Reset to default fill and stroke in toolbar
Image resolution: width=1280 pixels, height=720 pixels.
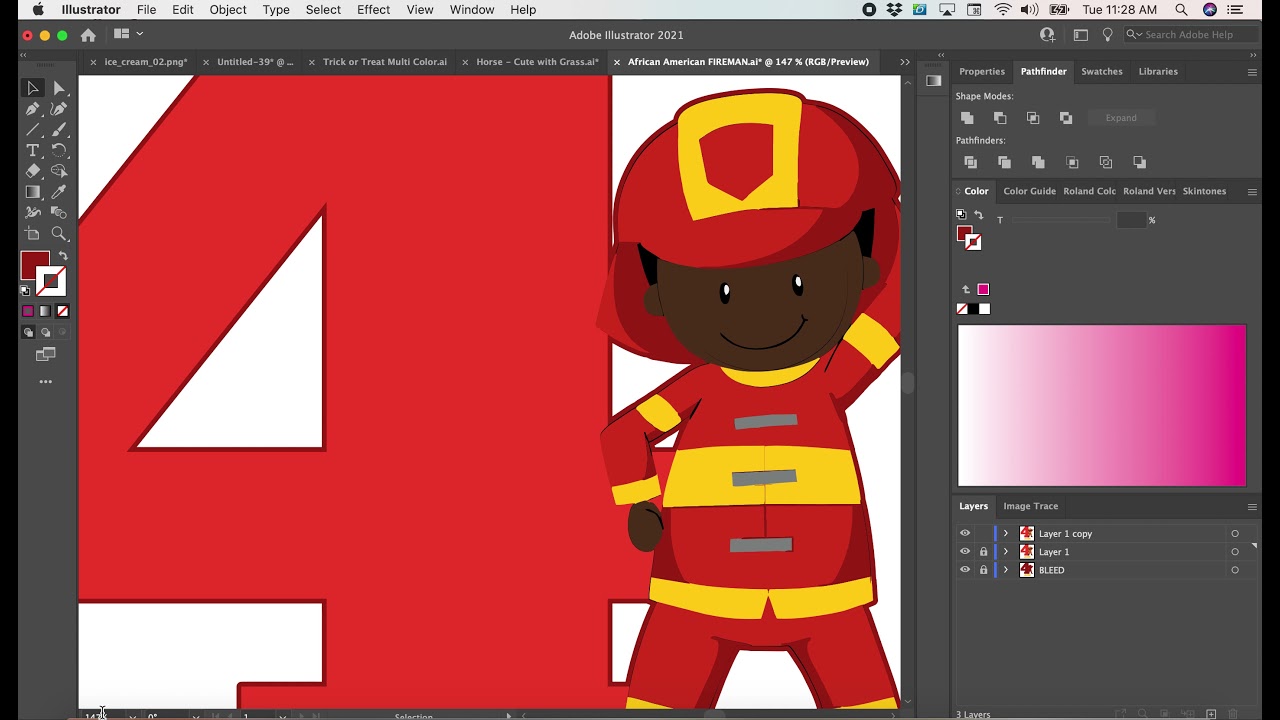pyautogui.click(x=25, y=291)
